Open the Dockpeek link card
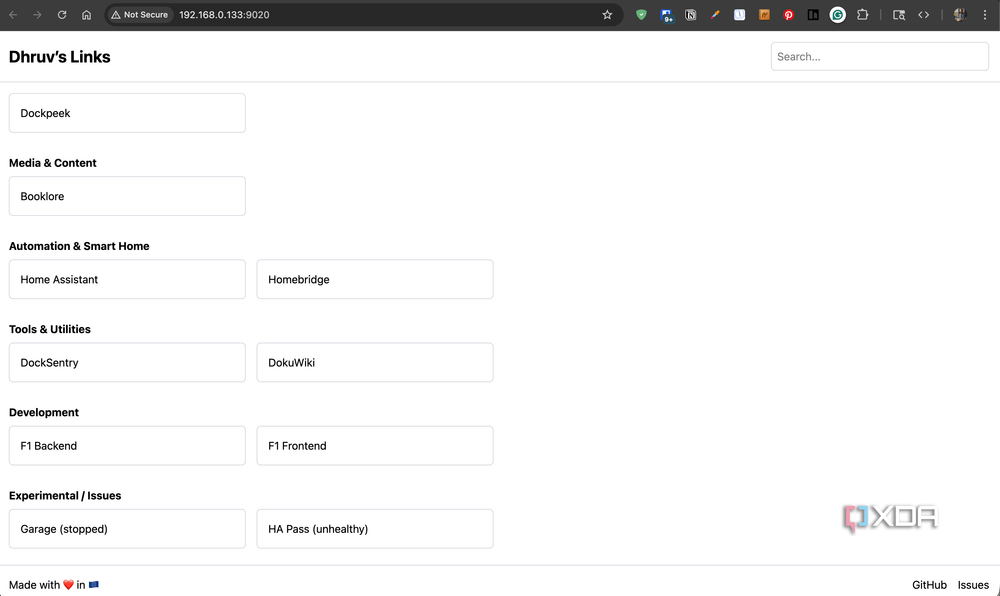 127,113
